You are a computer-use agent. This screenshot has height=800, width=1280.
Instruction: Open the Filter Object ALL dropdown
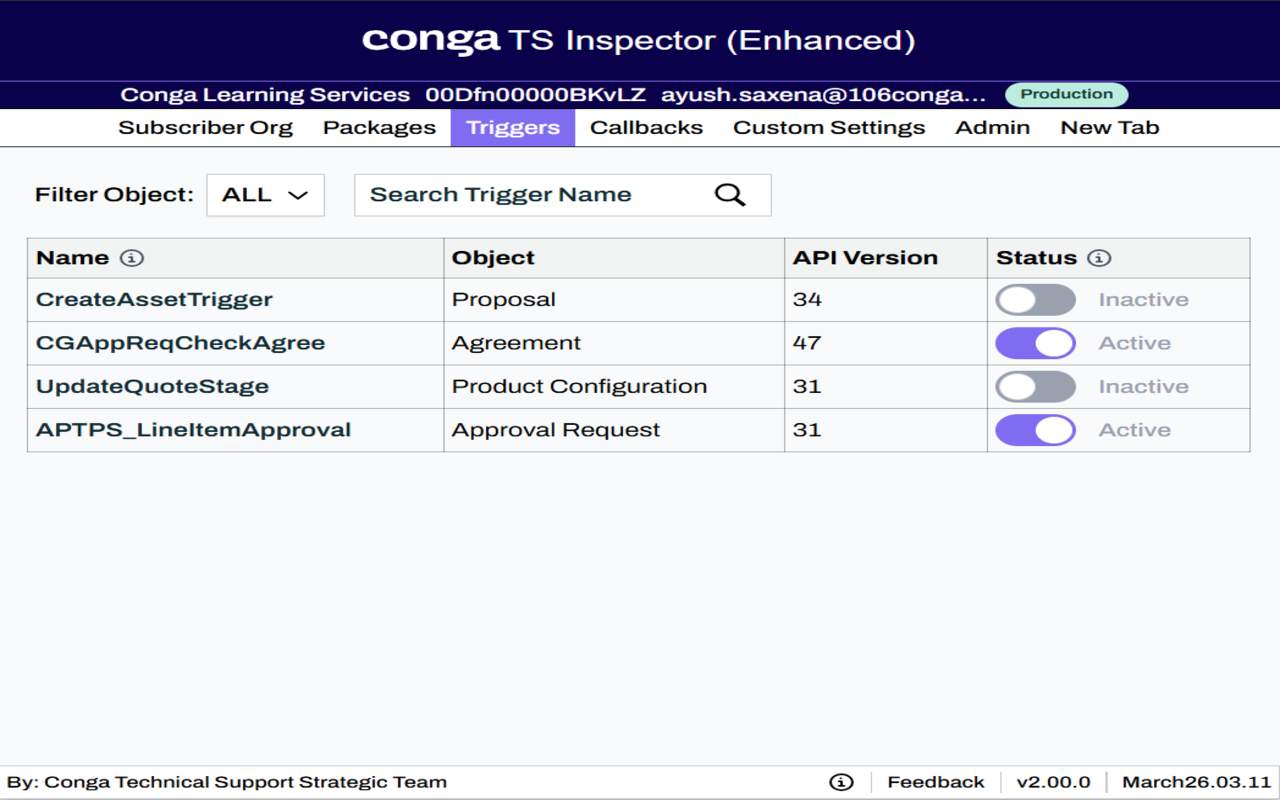coord(265,195)
